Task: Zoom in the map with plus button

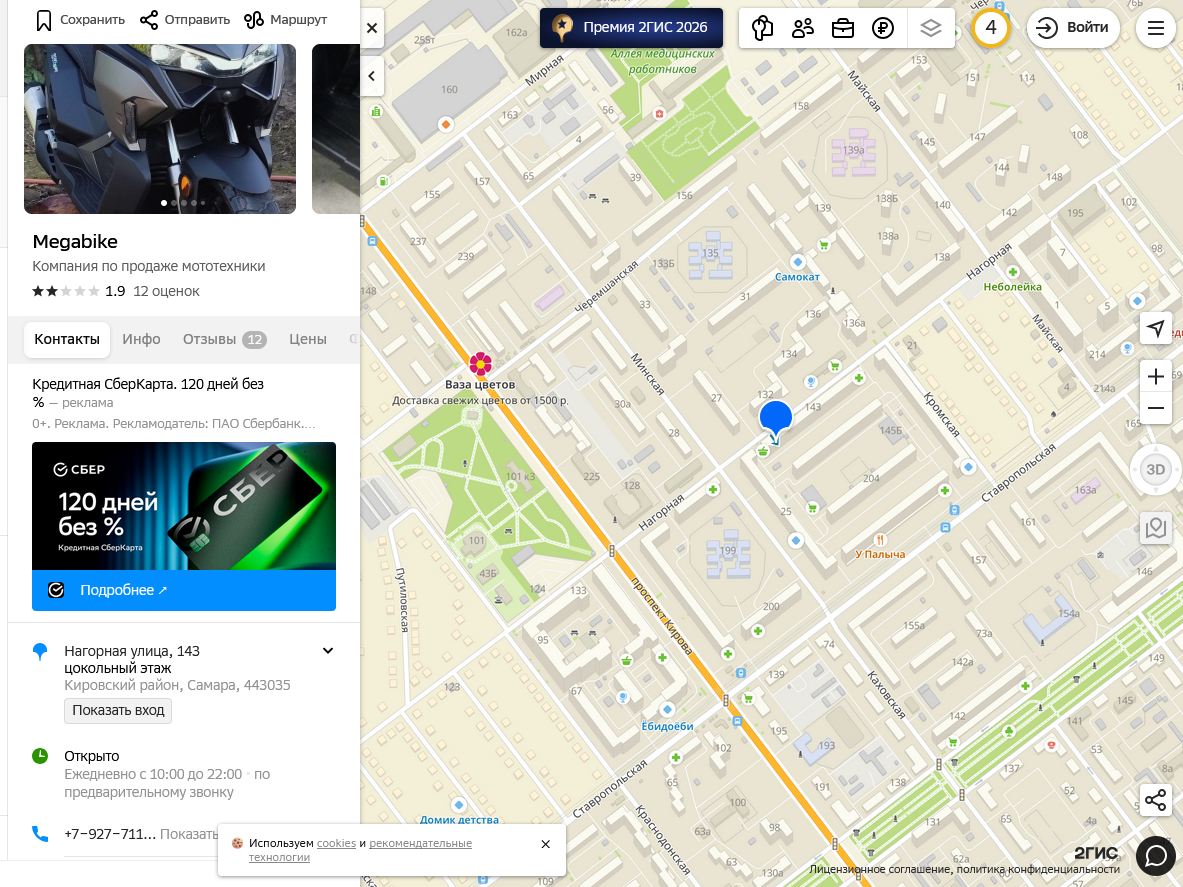Action: 1155,376
